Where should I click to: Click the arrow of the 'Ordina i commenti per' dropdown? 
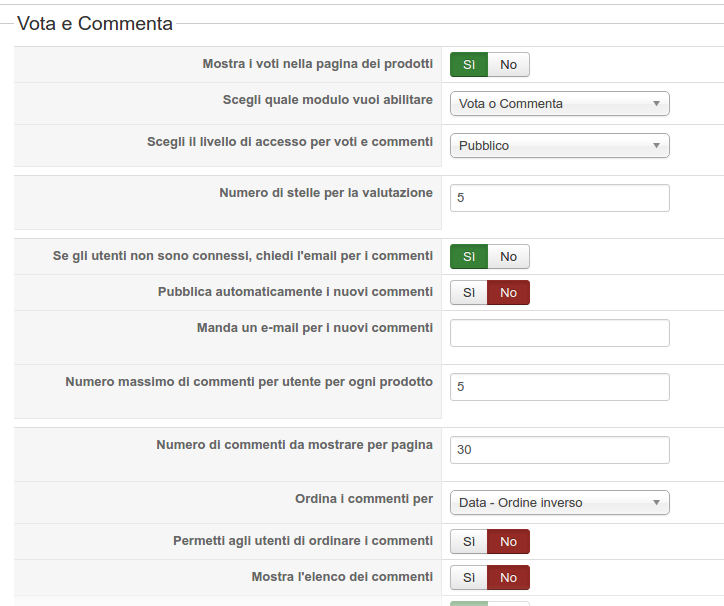(656, 503)
